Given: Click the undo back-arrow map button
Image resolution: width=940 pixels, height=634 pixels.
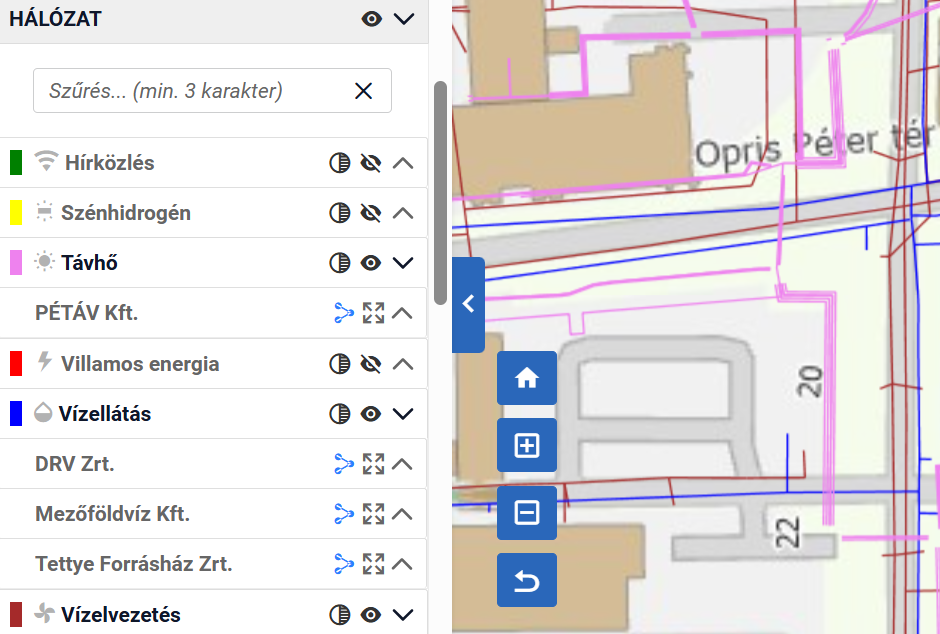Looking at the screenshot, I should click(x=526, y=580).
